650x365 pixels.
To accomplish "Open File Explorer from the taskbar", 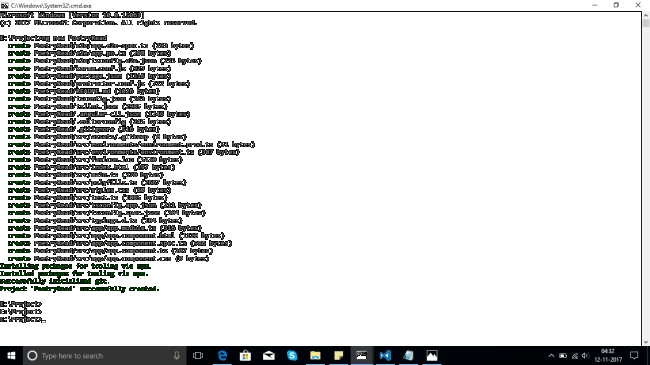I will 315,355.
